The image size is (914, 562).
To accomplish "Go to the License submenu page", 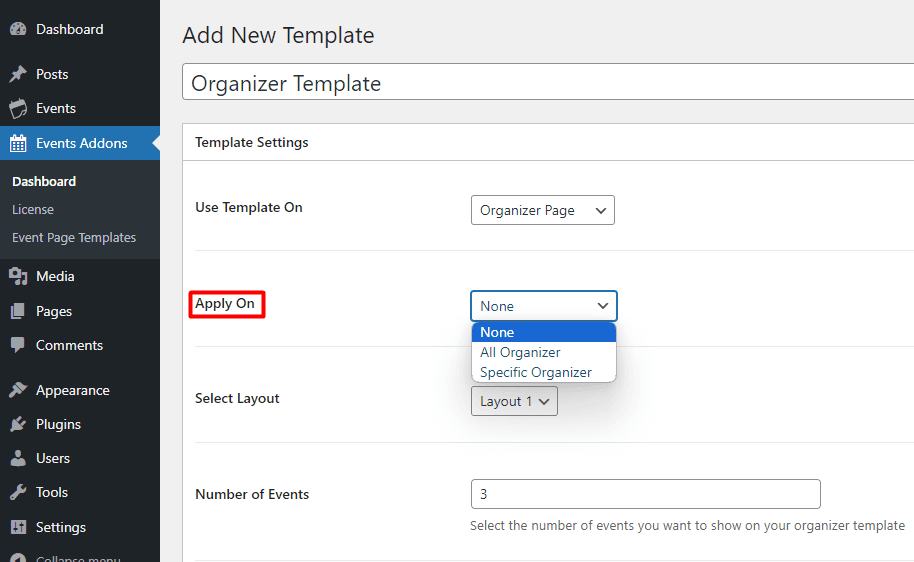I will (x=33, y=210).
